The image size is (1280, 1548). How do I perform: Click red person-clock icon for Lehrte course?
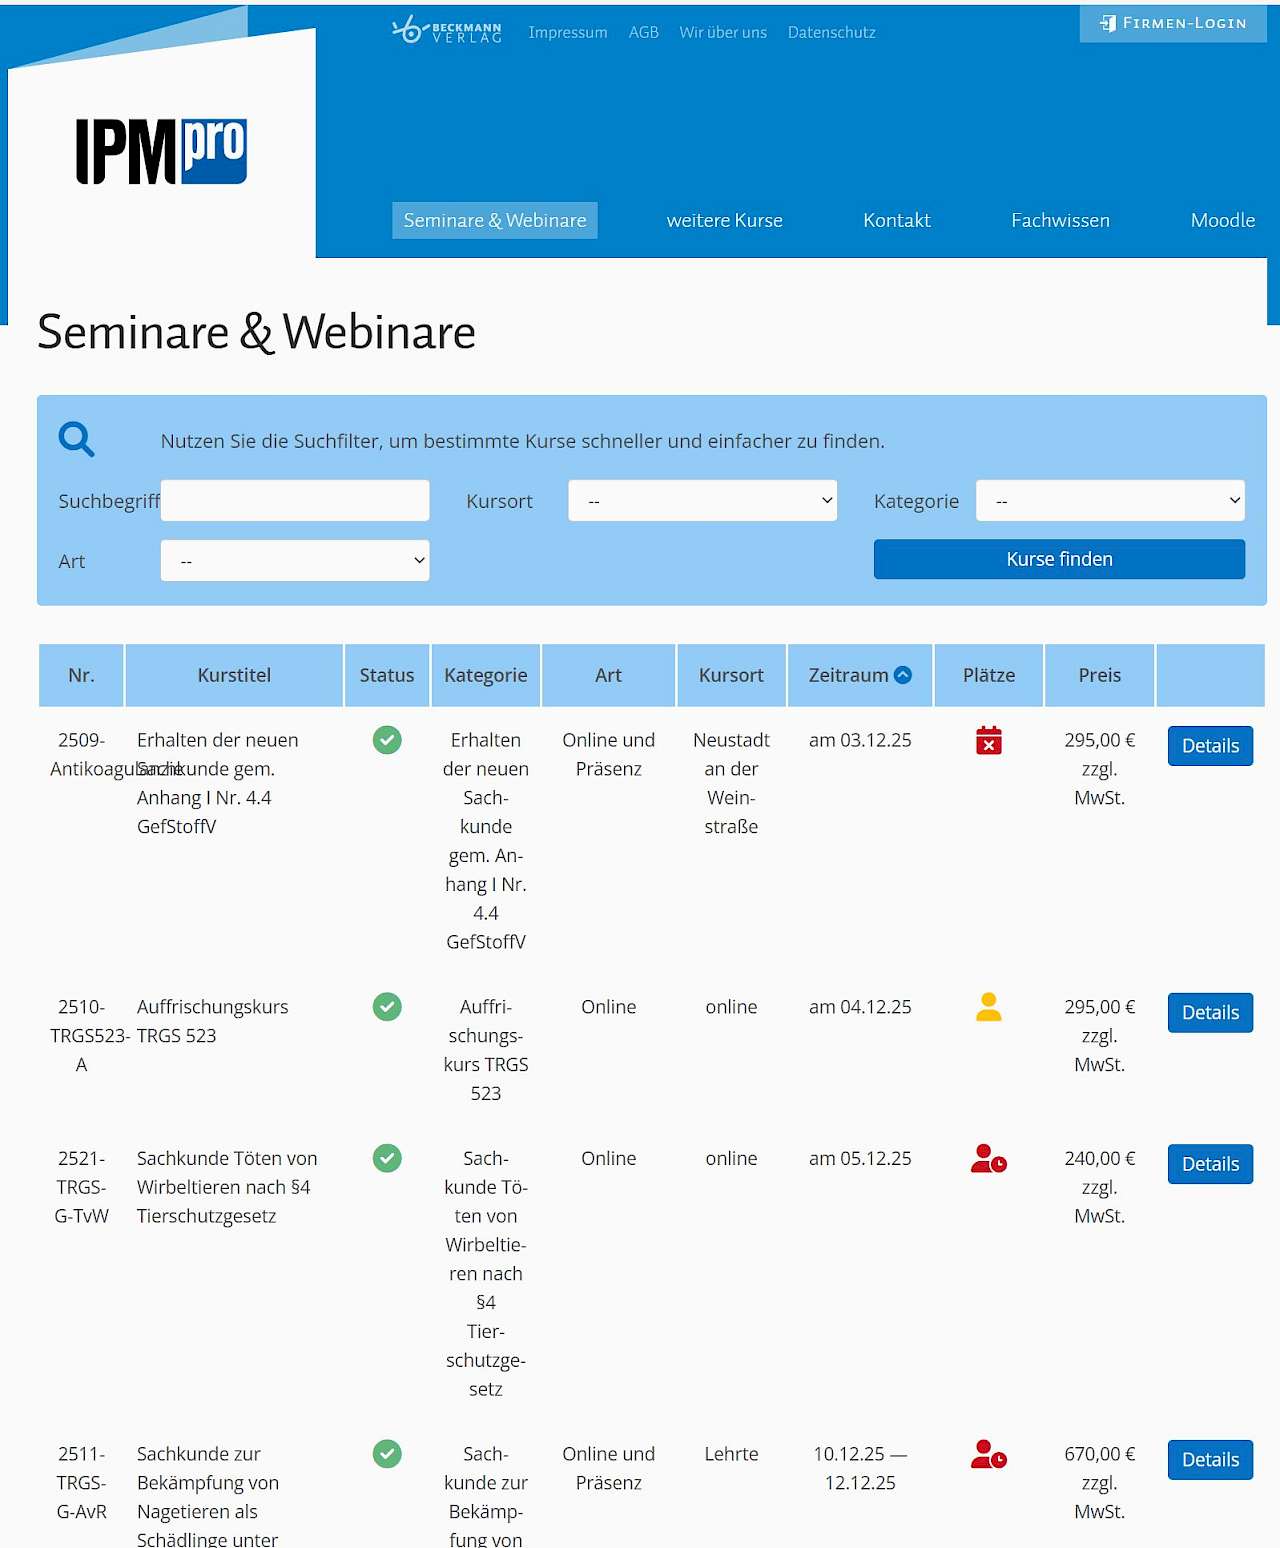point(988,1455)
